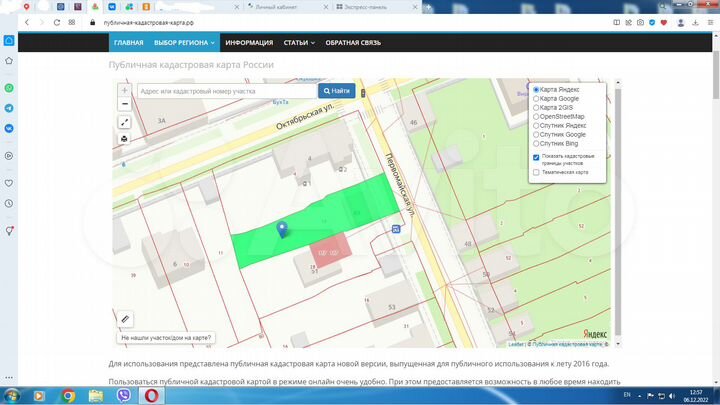
Task: Expand ВЫБОР РЕГИОНА dropdown menu
Action: pyautogui.click(x=184, y=43)
